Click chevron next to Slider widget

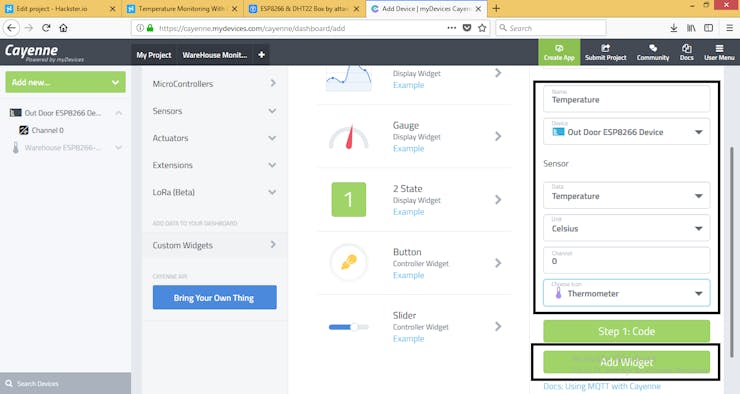tap(498, 327)
